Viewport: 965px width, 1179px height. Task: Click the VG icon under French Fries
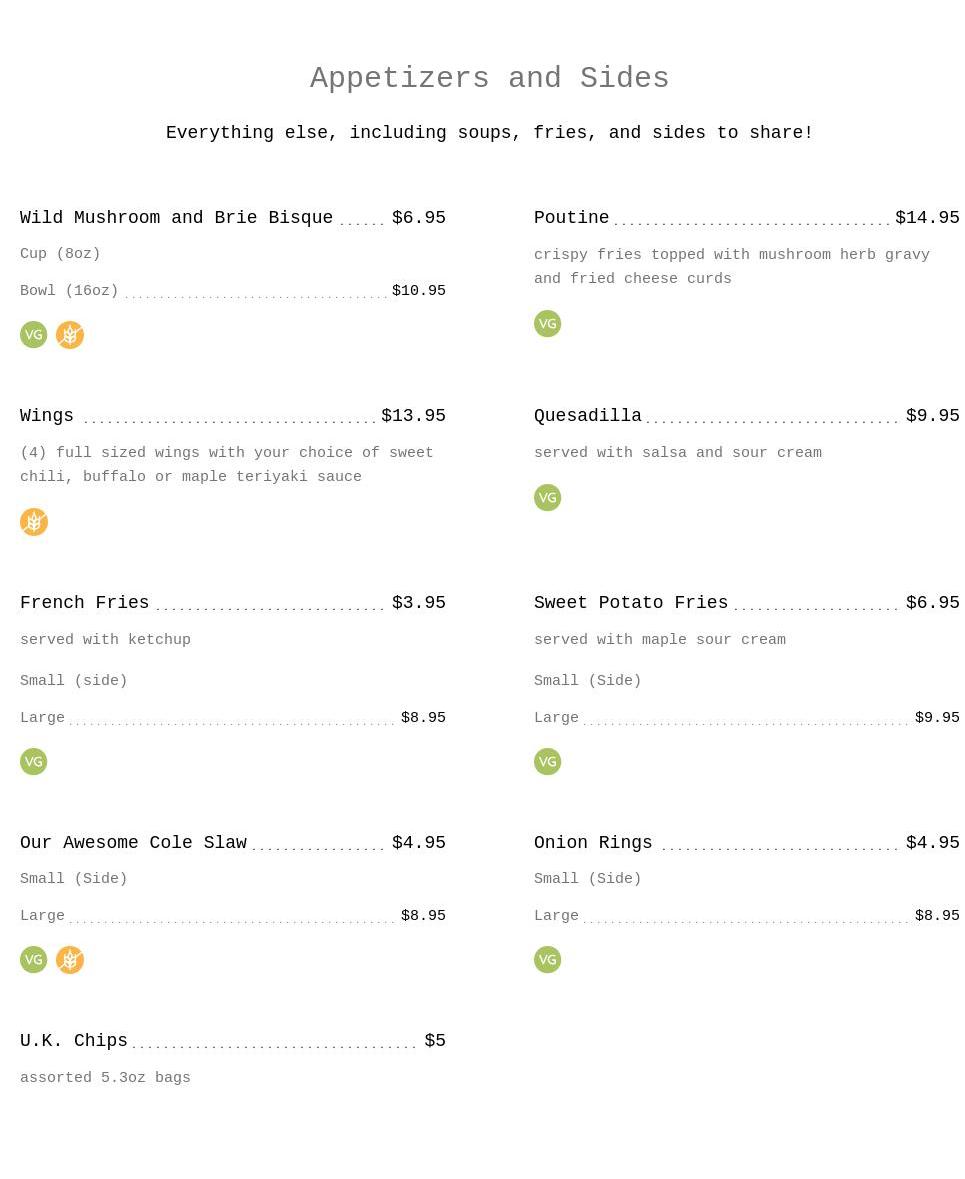coord(33,761)
